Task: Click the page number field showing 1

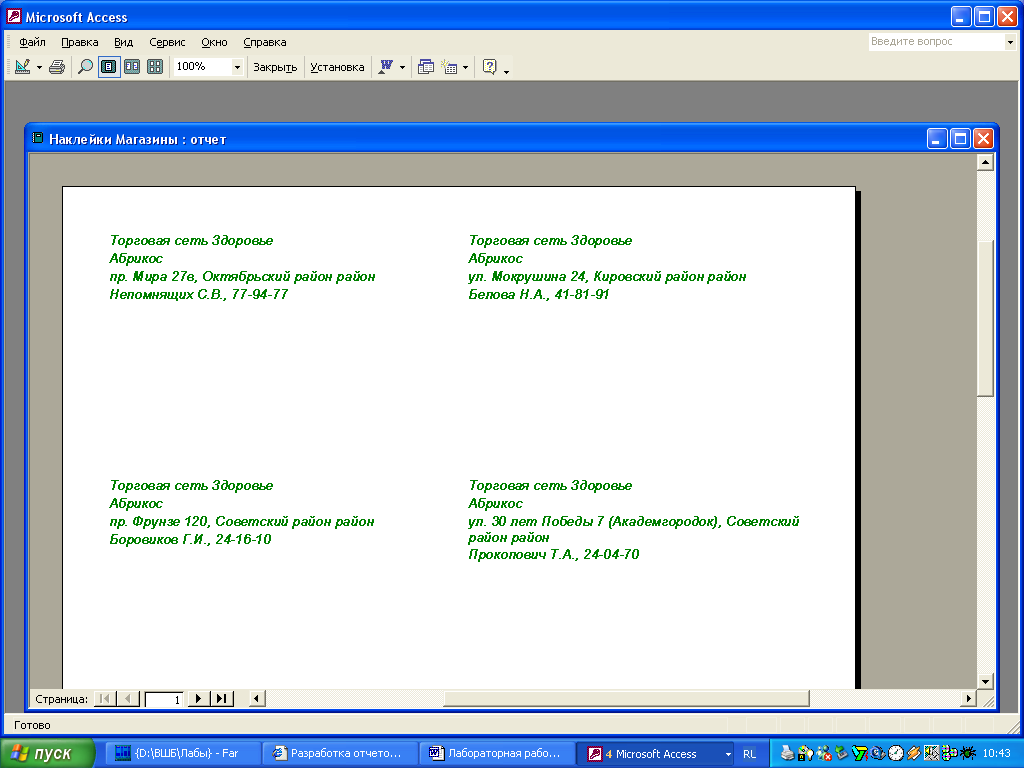Action: 164,699
